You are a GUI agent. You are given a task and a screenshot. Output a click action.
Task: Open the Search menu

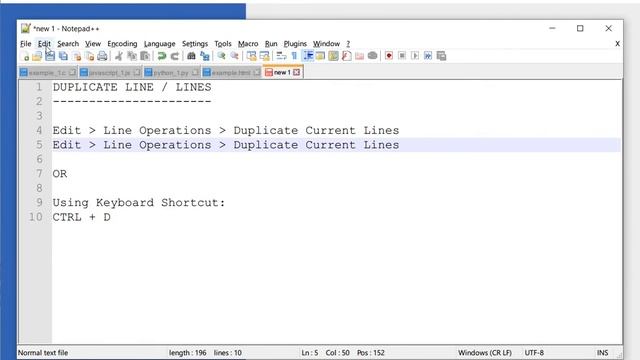tap(68, 44)
